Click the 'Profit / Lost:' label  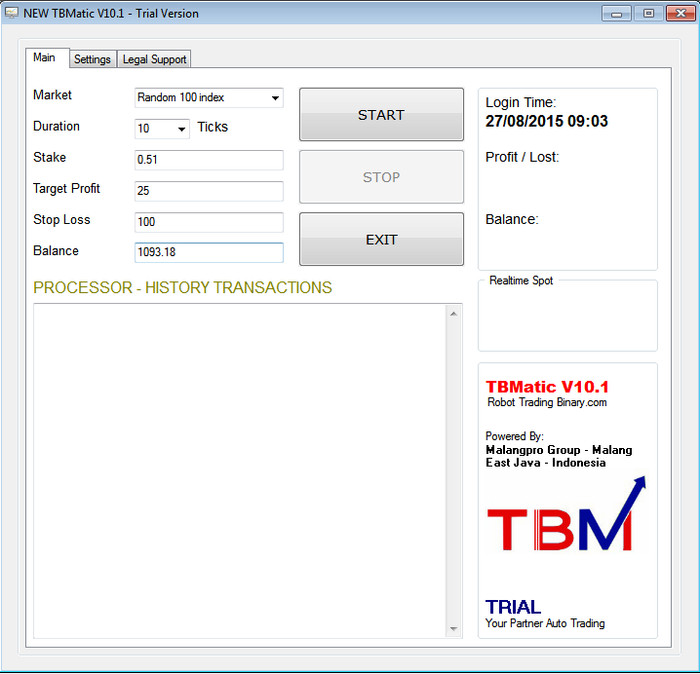click(x=522, y=157)
